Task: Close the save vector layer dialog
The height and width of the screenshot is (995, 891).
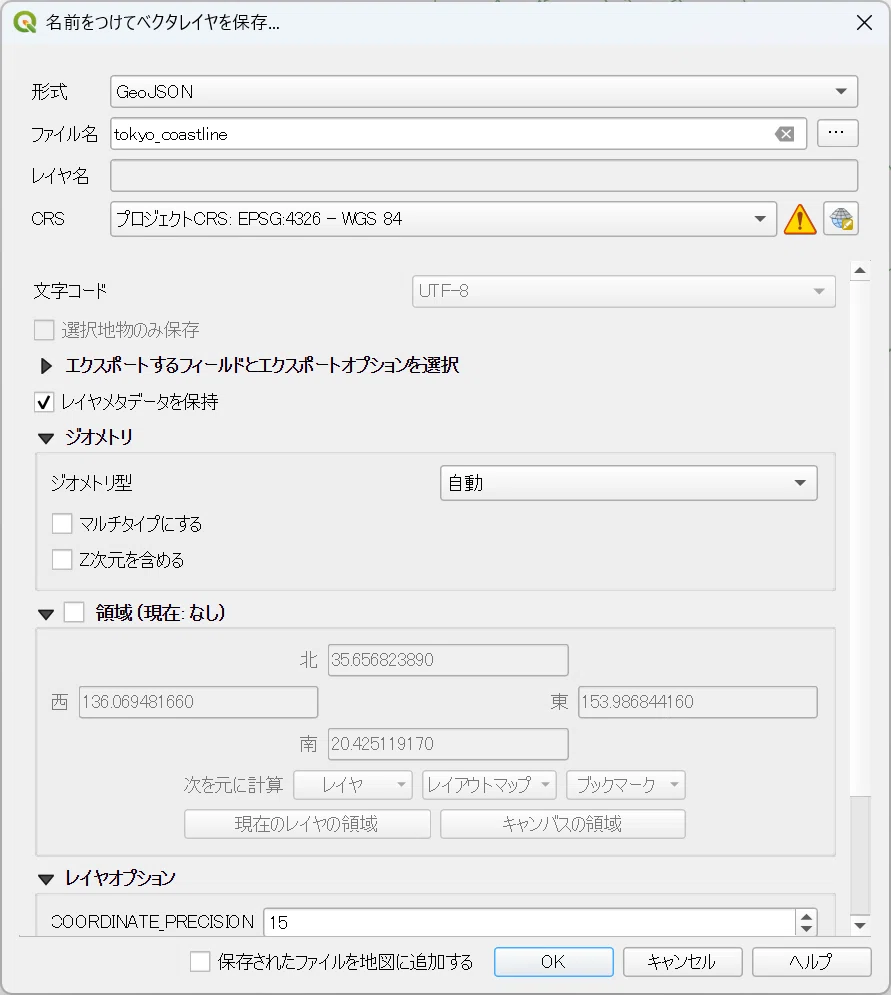Action: [x=864, y=23]
